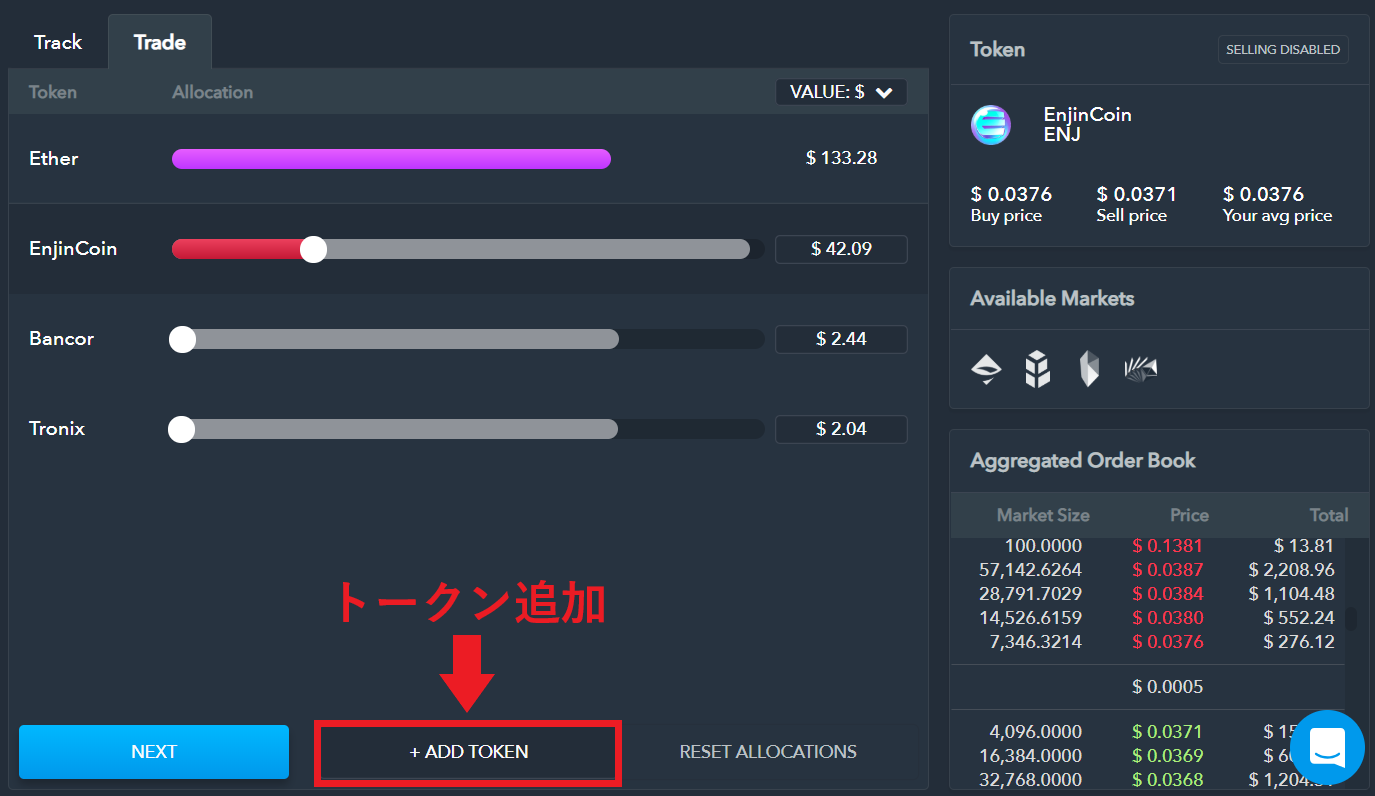This screenshot has height=796, width=1375.
Task: Click the $ 0.0368 buy order price
Action: pos(1168,780)
